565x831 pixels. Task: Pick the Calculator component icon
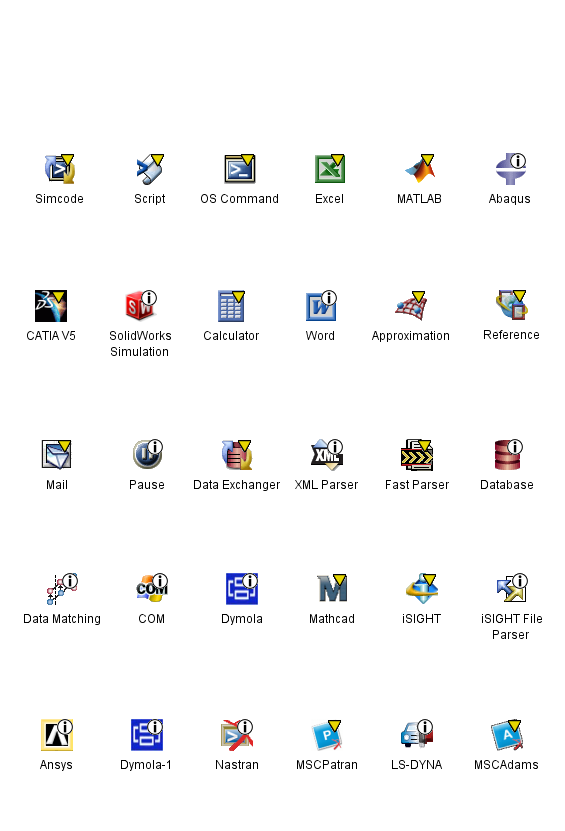(x=231, y=306)
